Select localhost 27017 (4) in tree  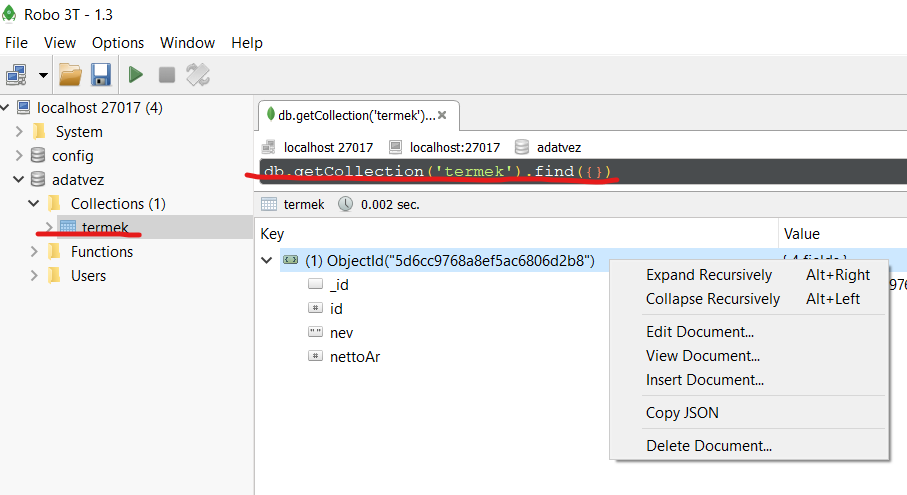(99, 108)
